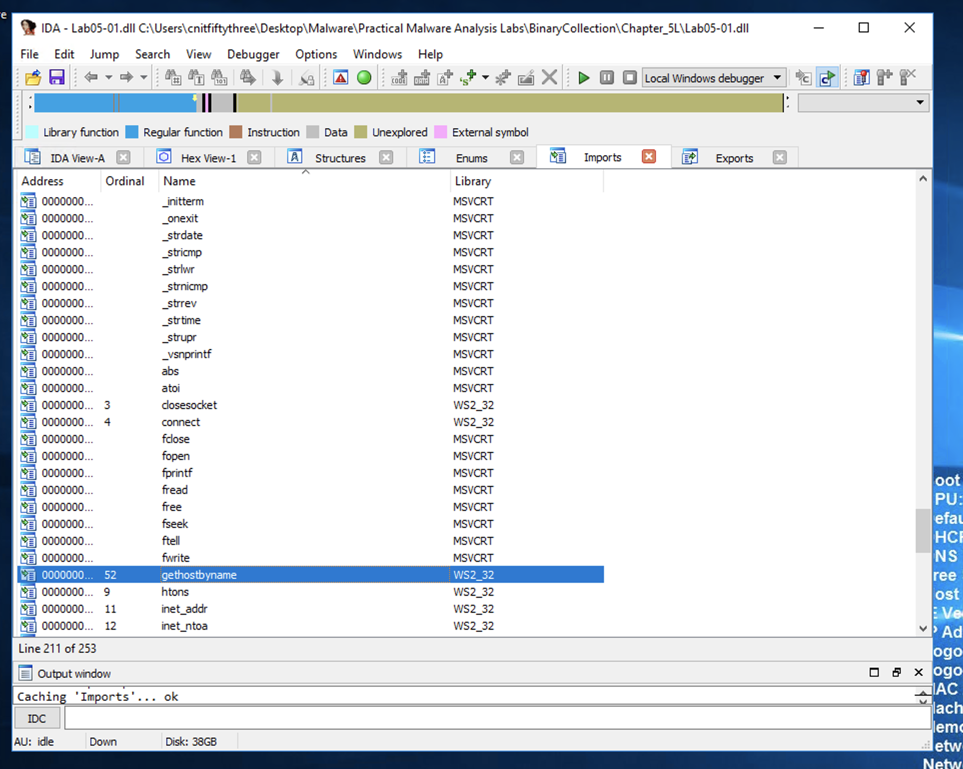963x769 pixels.
Task: Start debugger with green play icon
Action: (x=584, y=78)
